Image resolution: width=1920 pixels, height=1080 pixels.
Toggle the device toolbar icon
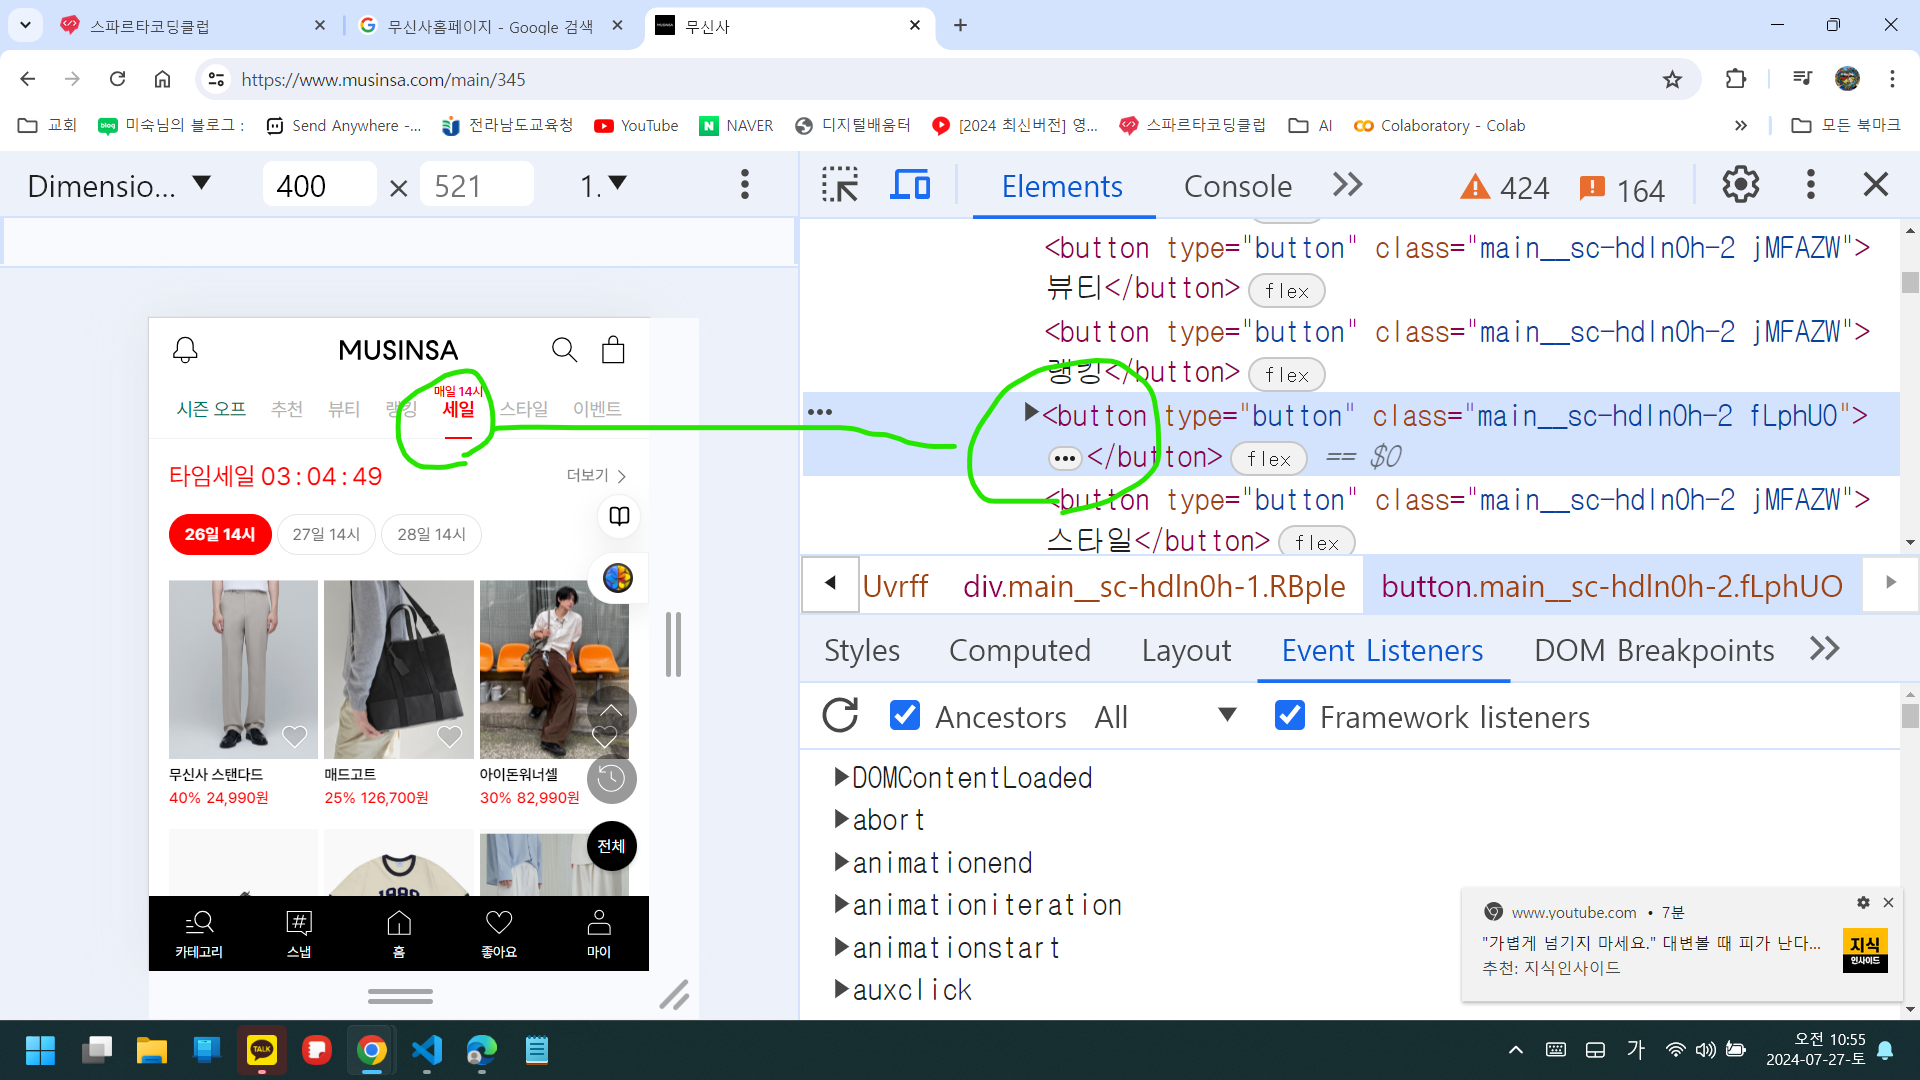910,185
